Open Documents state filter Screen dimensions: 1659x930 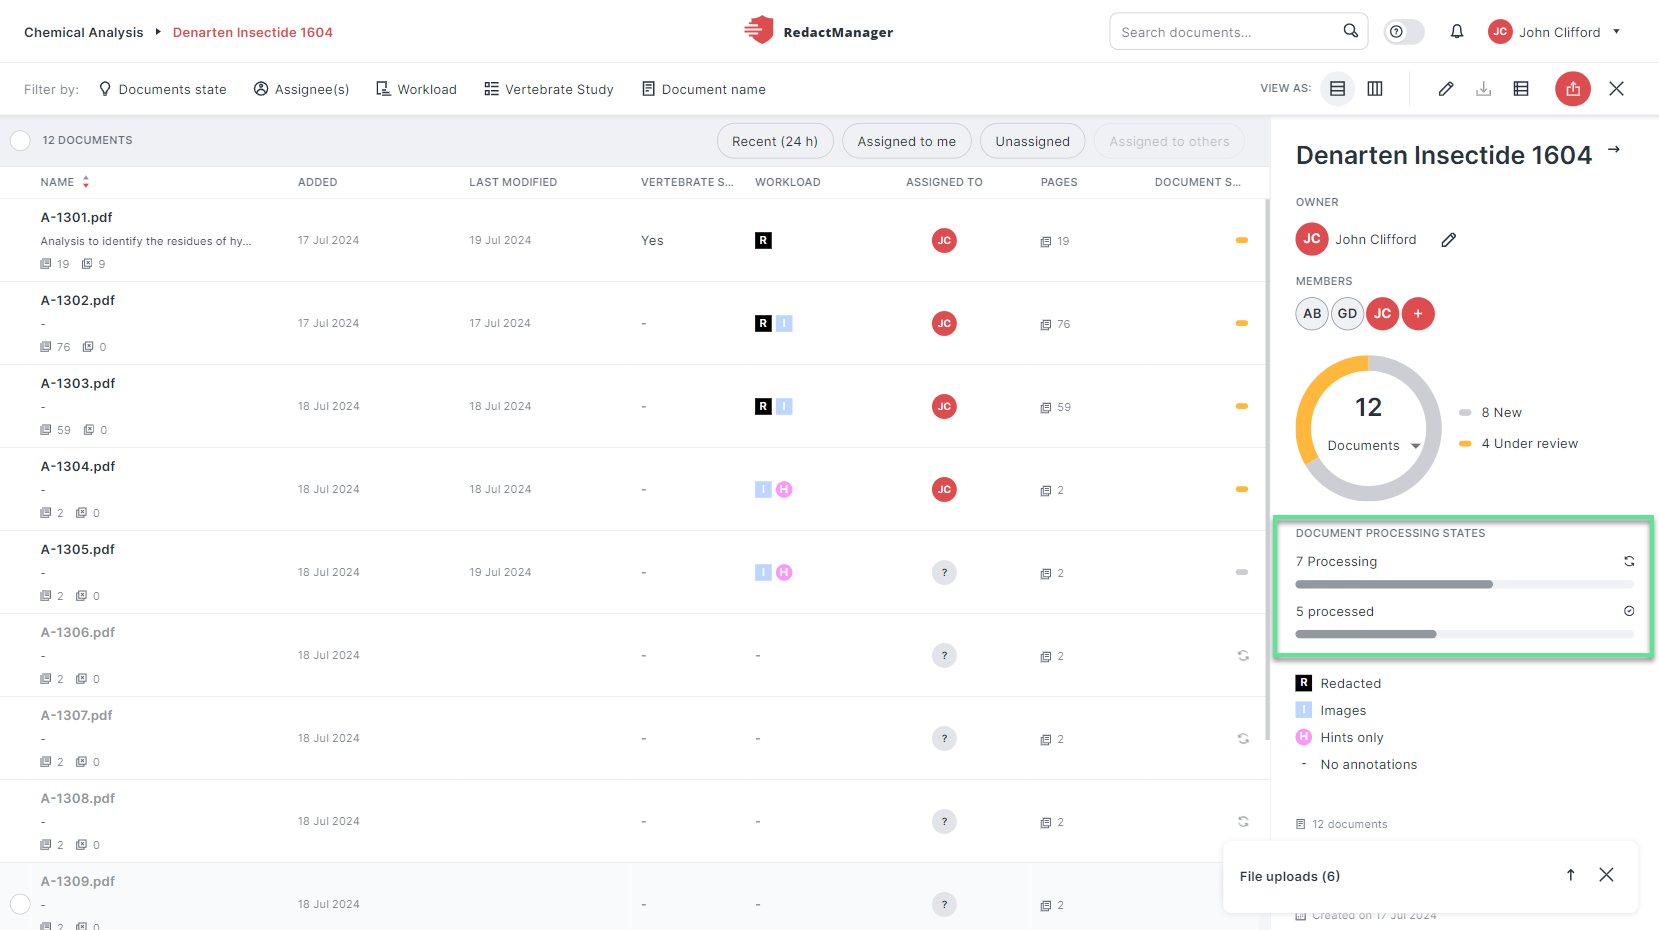coord(162,89)
